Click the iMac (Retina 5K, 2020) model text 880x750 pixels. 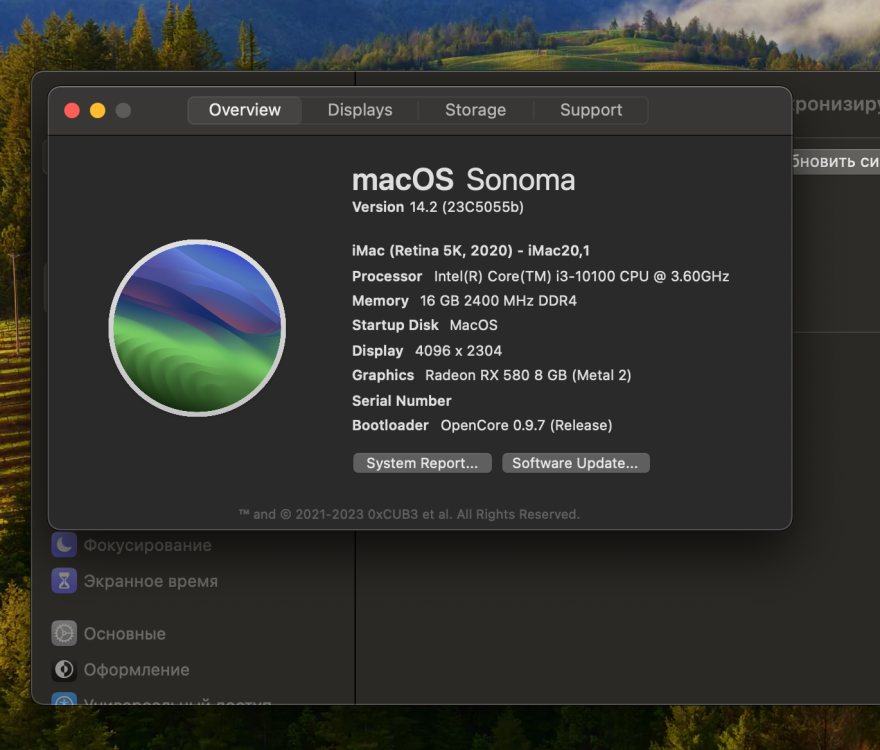tap(471, 251)
